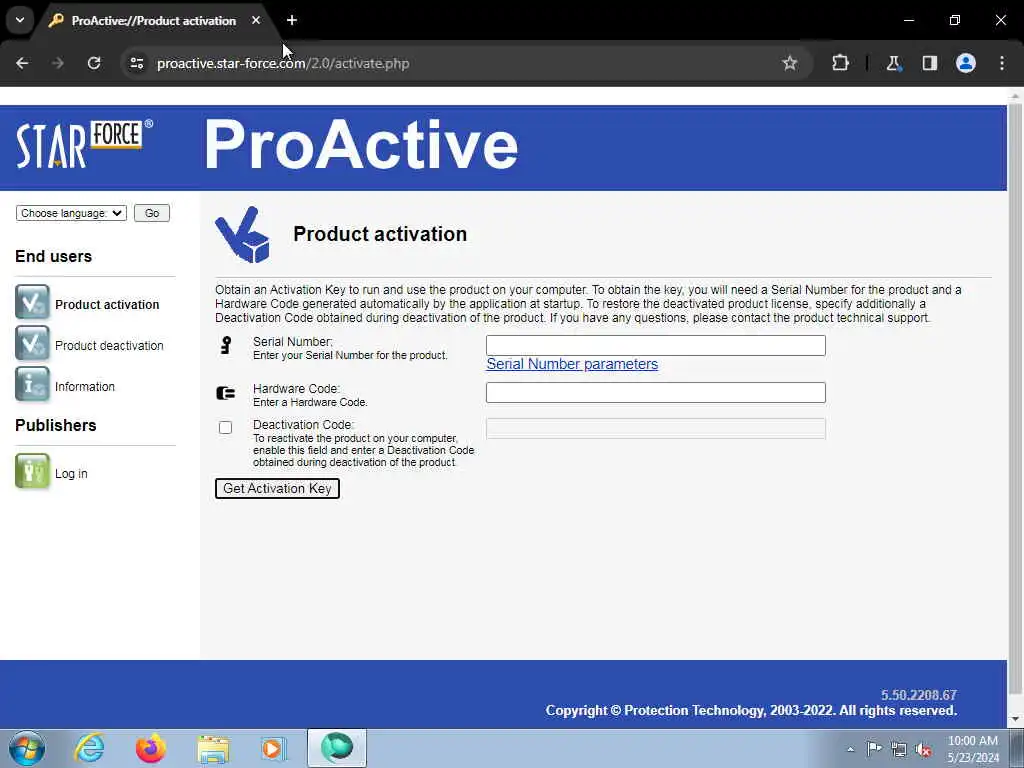
Task: Click the Hardware Code icon
Action: point(225,393)
